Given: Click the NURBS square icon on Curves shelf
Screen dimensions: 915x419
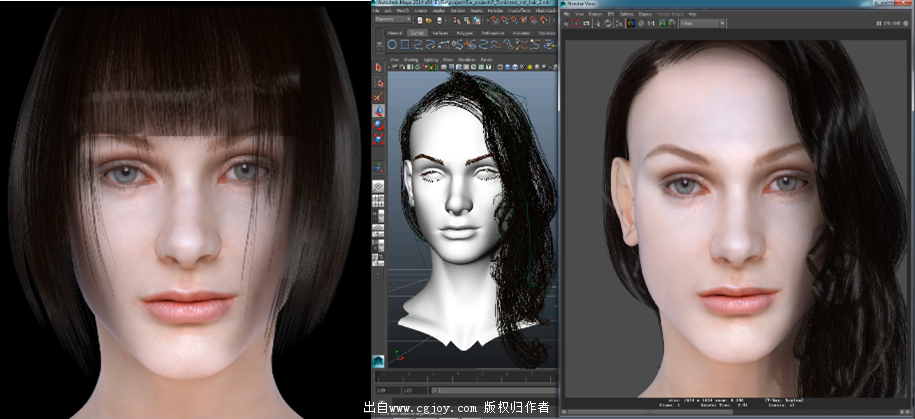Looking at the screenshot, I should (403, 44).
